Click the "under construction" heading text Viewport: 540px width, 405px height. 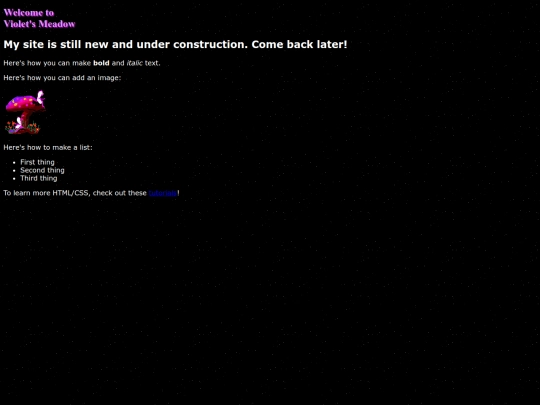pyautogui.click(x=175, y=44)
